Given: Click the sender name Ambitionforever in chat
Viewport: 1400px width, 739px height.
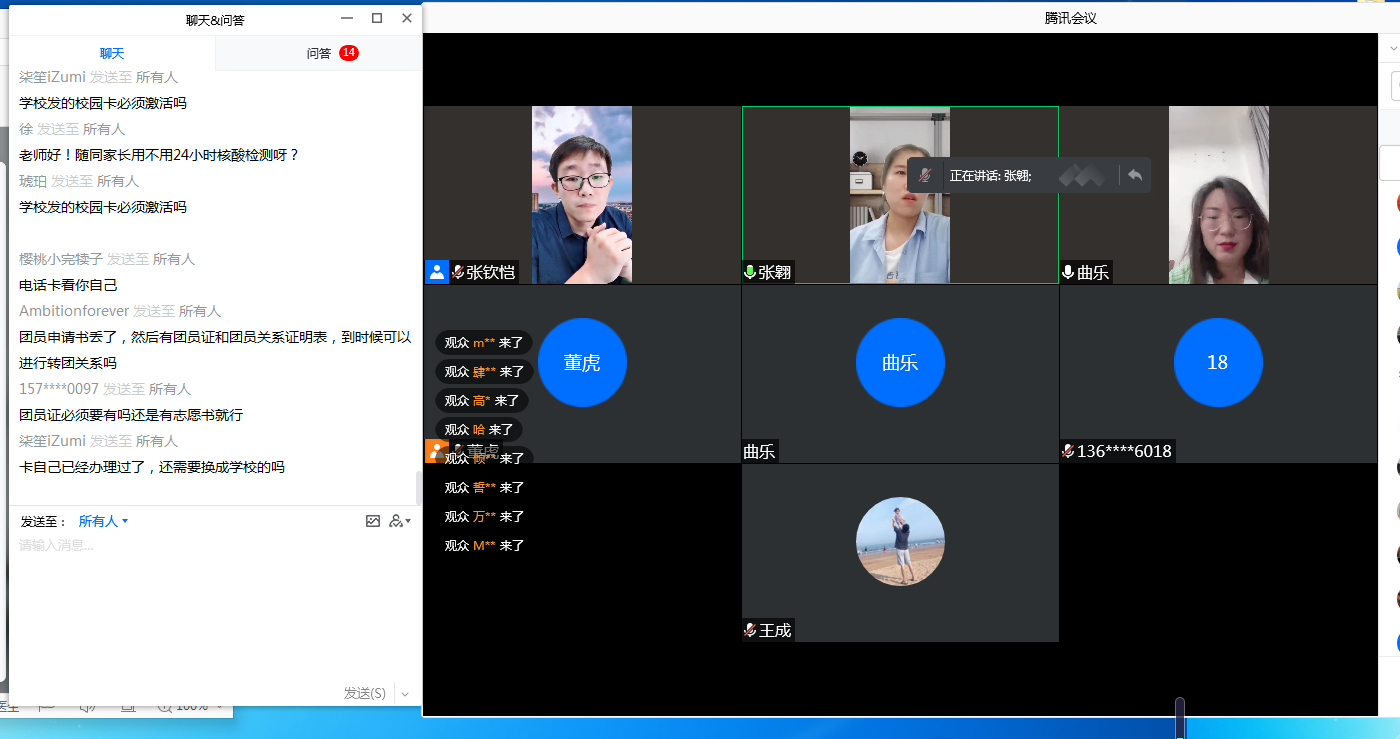Looking at the screenshot, I should [73, 311].
